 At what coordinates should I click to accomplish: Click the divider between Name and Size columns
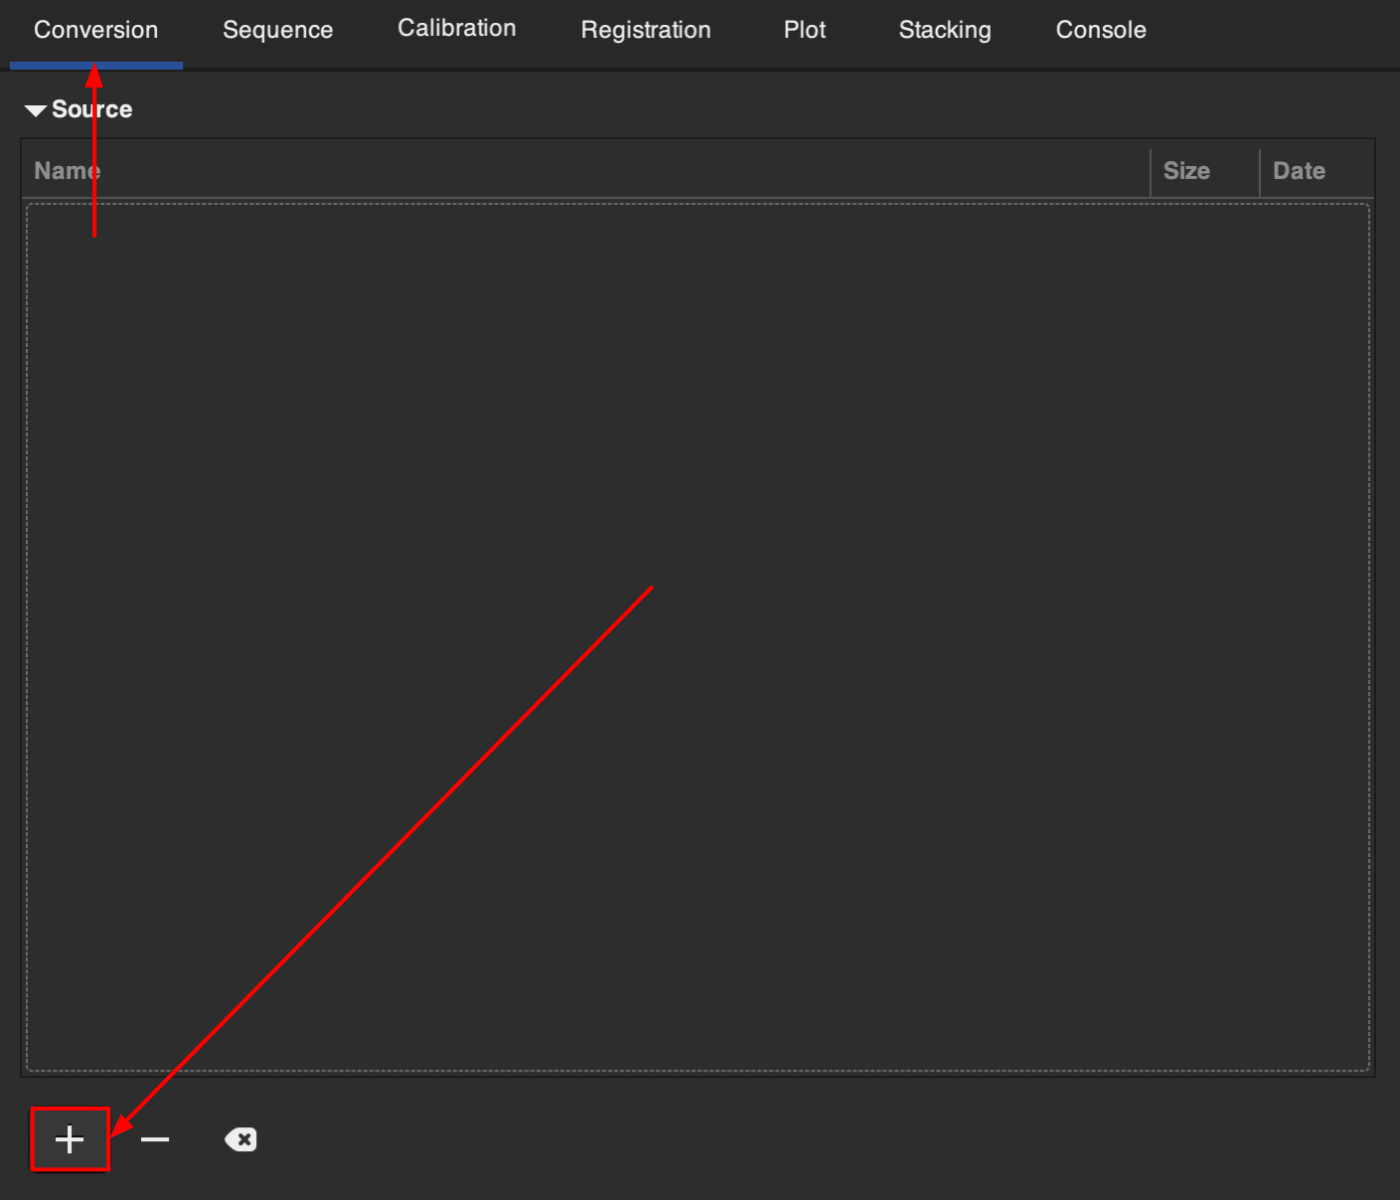tap(1150, 172)
